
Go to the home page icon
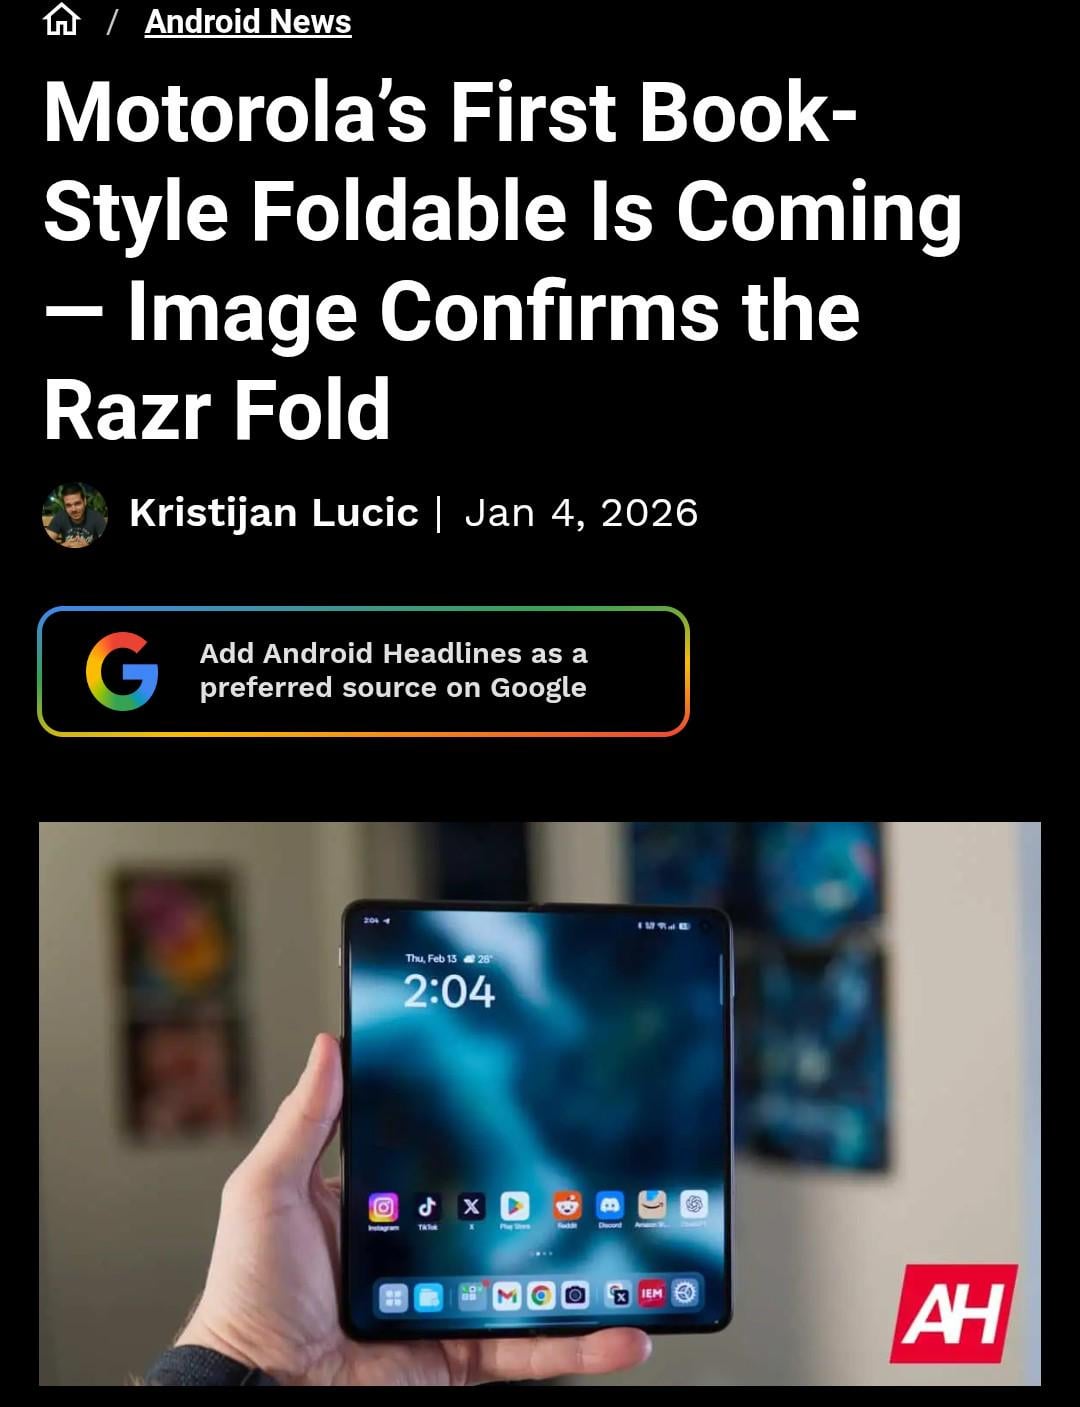tap(62, 20)
